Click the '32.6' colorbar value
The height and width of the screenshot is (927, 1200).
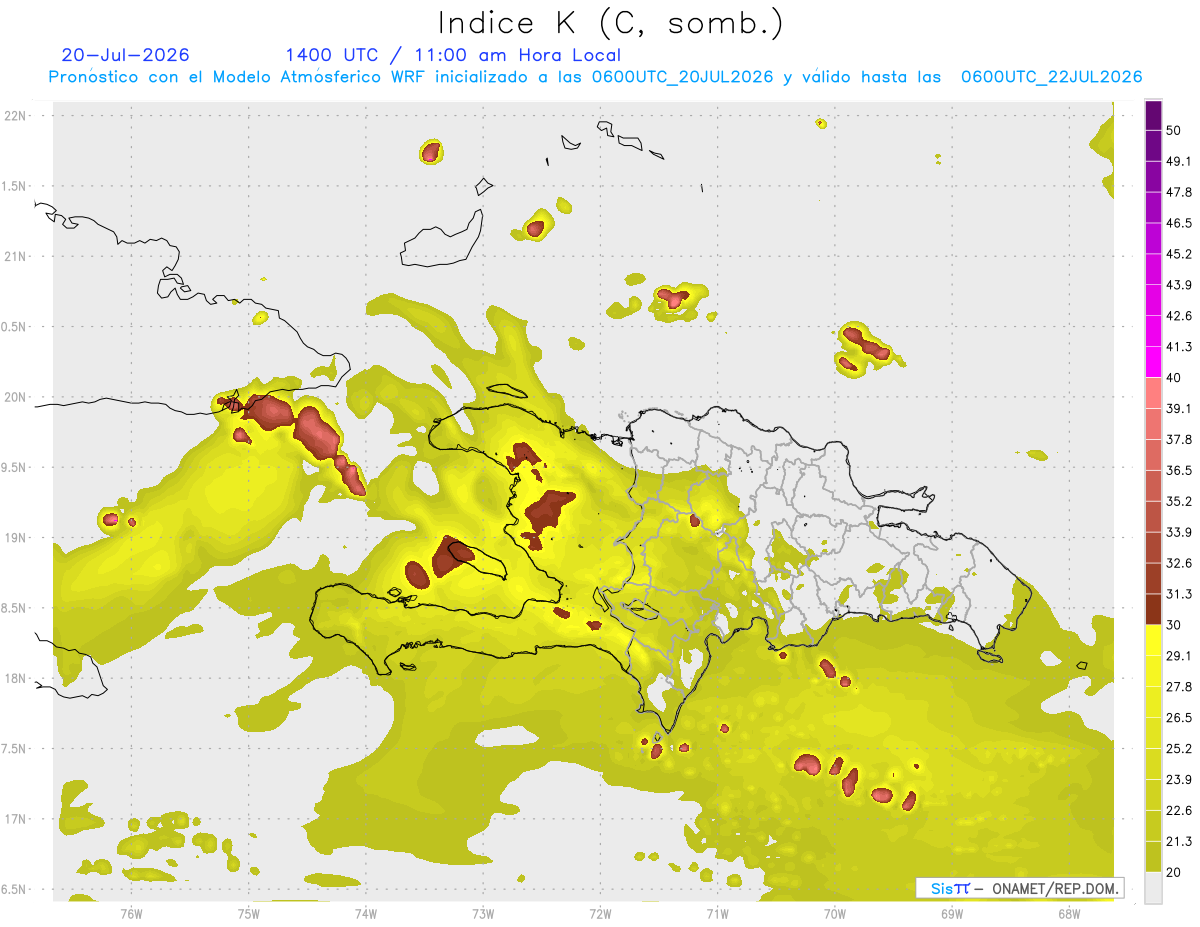tap(1179, 563)
